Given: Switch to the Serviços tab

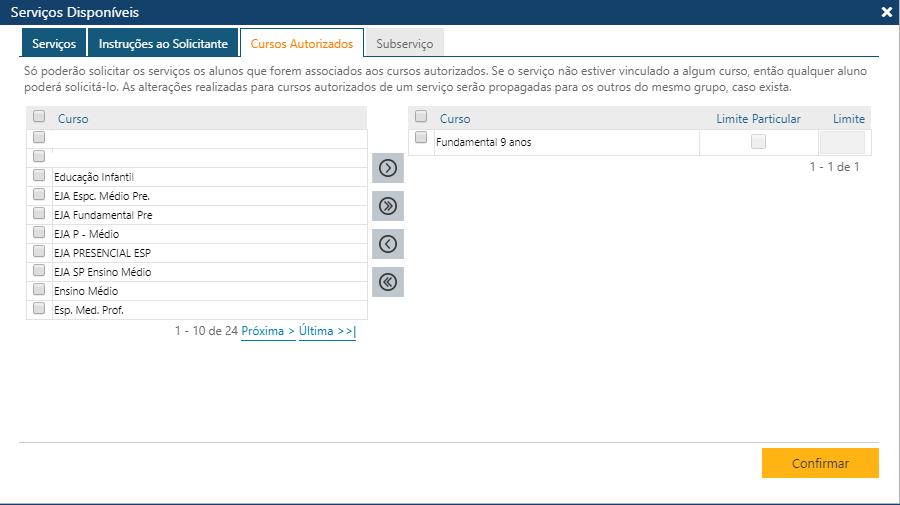Looking at the screenshot, I should (x=54, y=44).
